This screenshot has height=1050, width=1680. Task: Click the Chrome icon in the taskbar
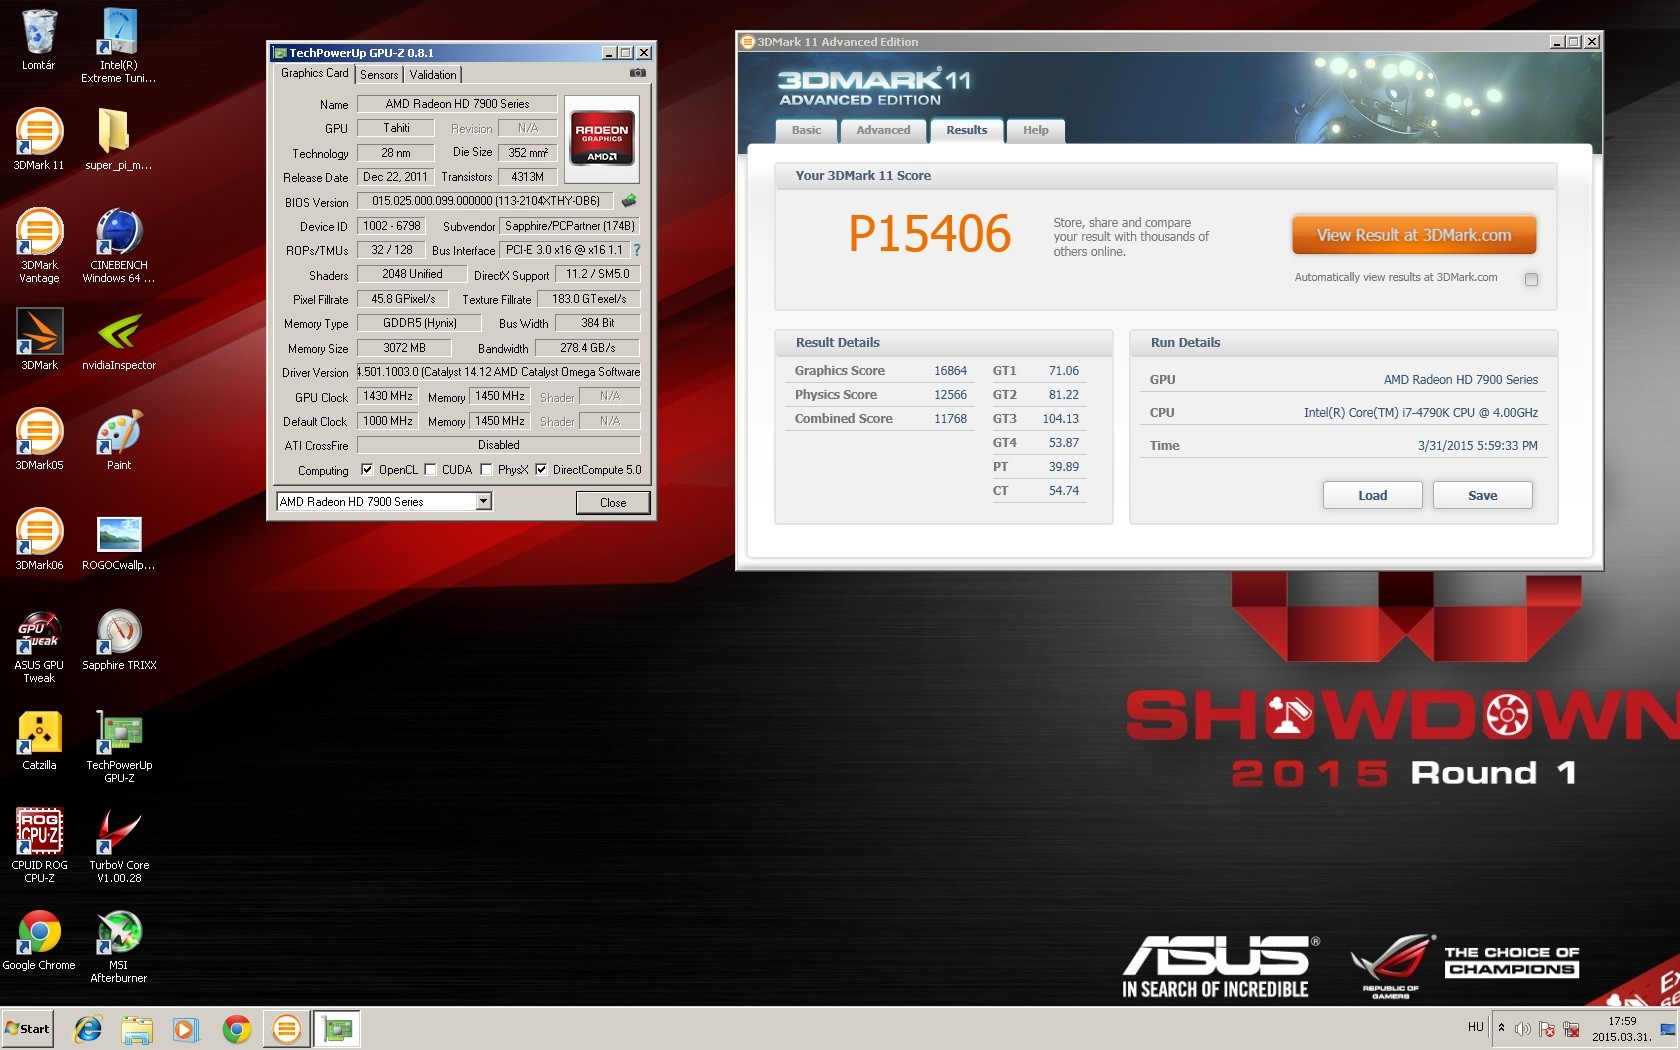click(x=236, y=1028)
